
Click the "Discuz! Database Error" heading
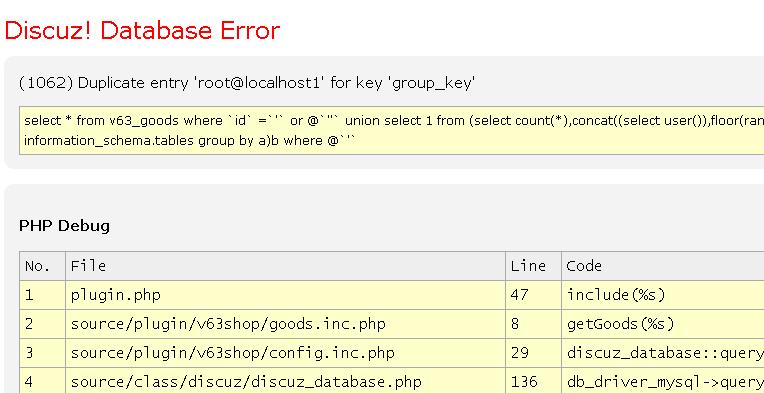[142, 30]
